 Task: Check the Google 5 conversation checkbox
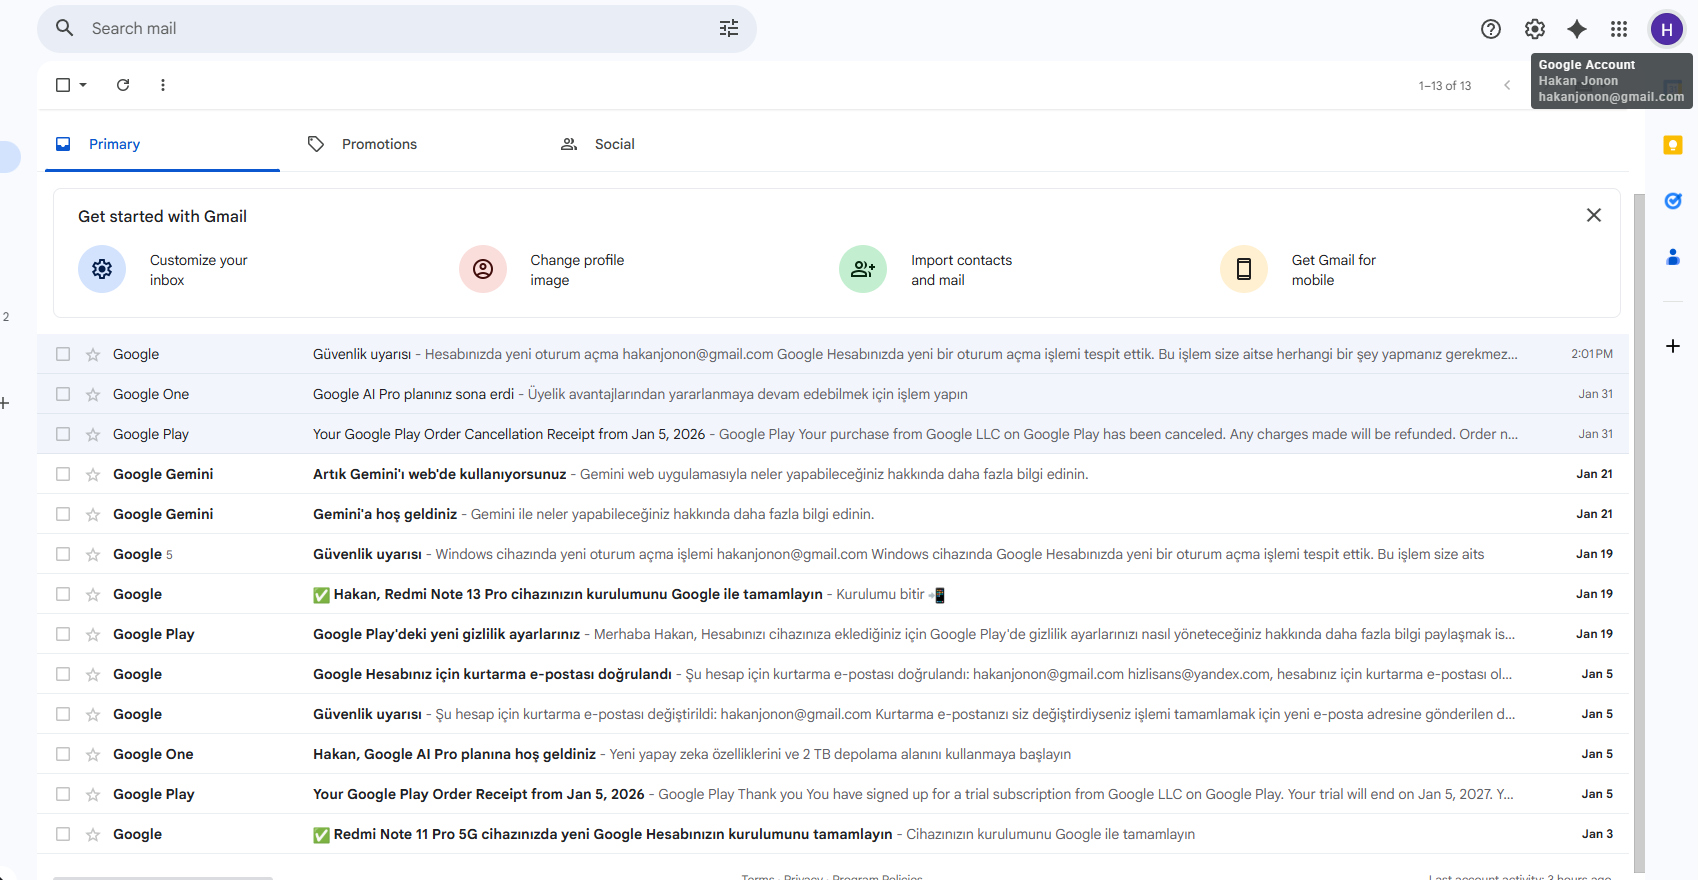(63, 554)
